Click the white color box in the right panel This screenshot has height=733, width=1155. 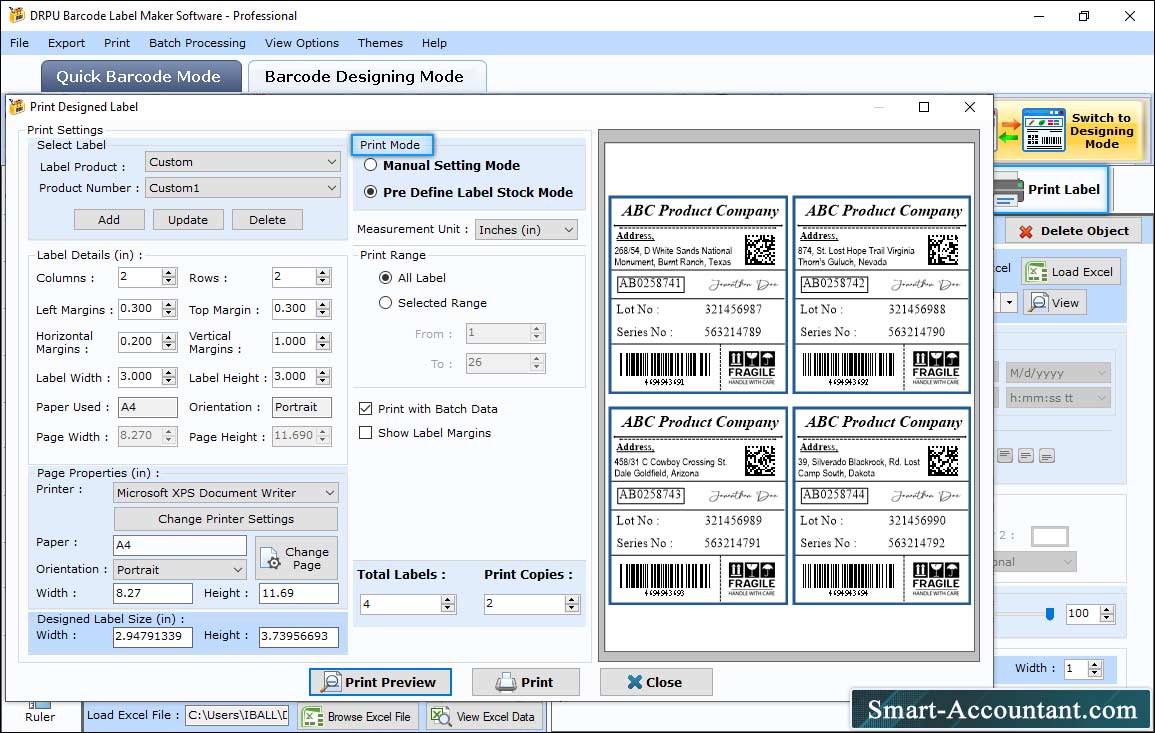click(1050, 536)
